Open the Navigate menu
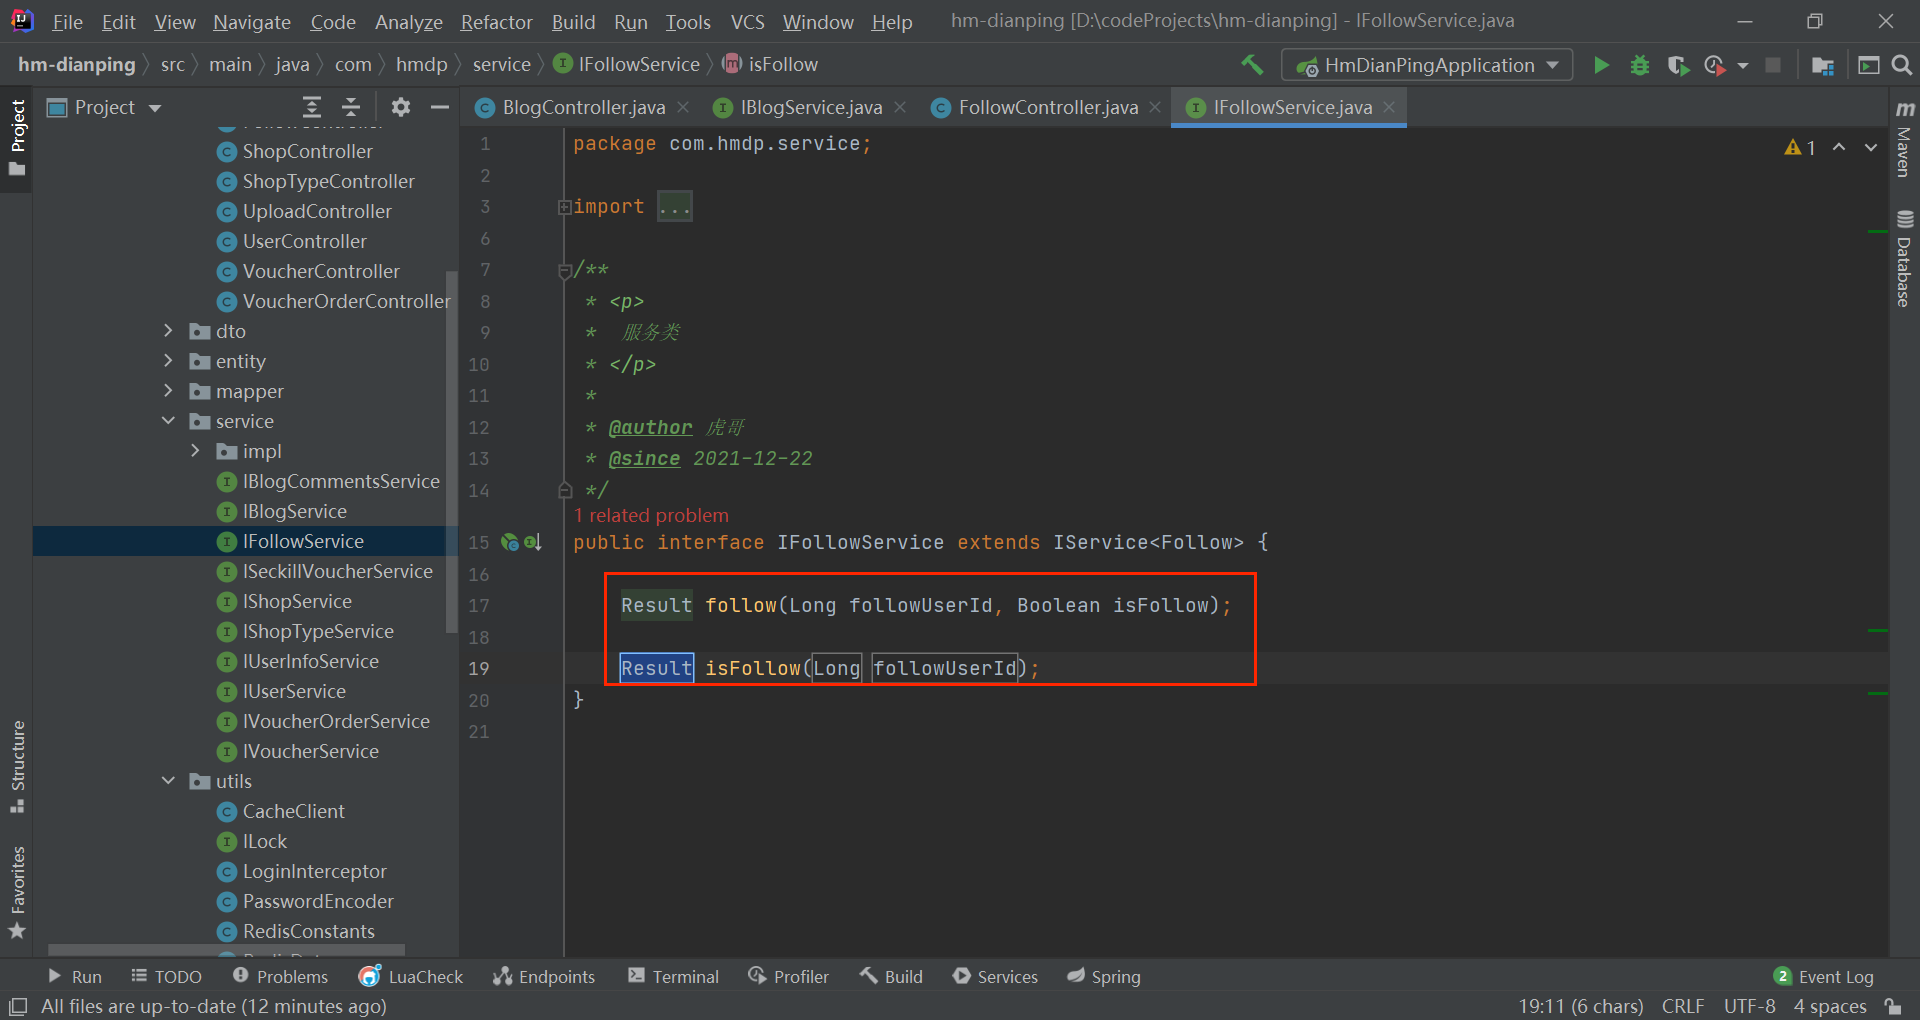This screenshot has width=1921, height=1020. click(251, 22)
